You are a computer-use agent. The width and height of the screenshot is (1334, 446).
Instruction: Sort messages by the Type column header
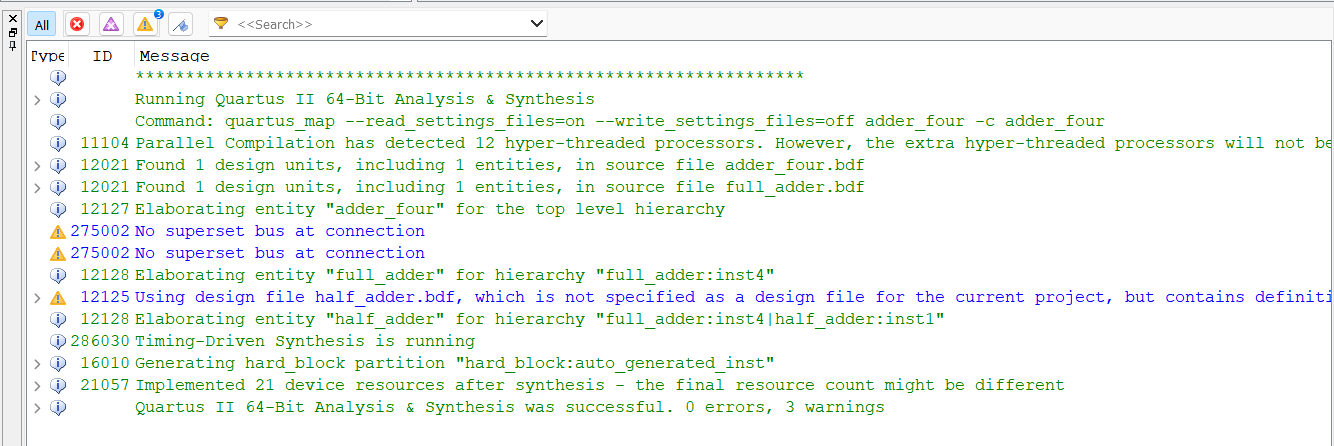[x=48, y=56]
